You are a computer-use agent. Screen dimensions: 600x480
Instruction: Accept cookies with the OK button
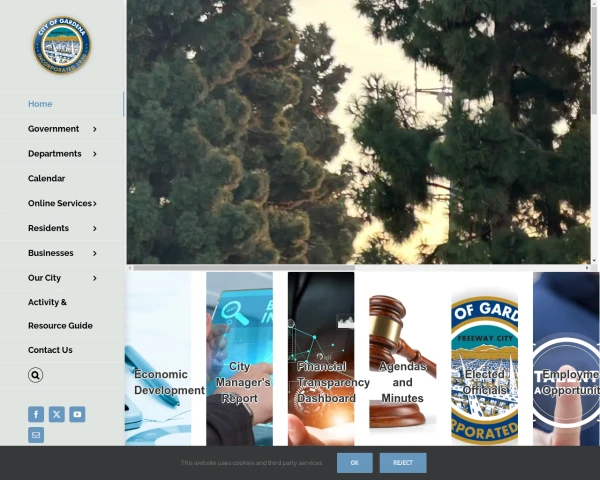(355, 463)
